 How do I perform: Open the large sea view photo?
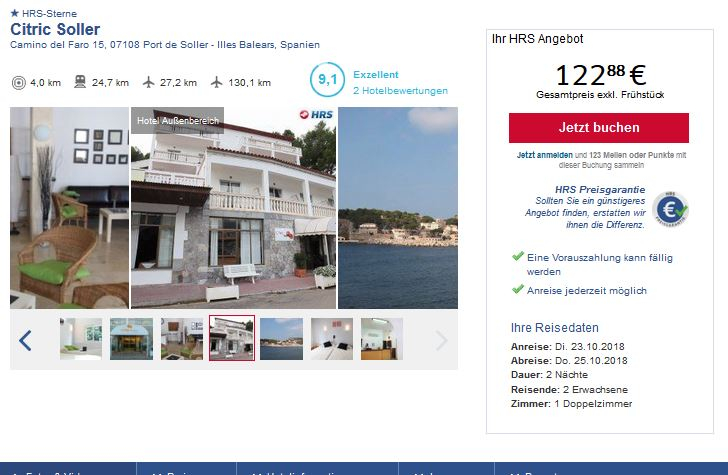click(398, 208)
